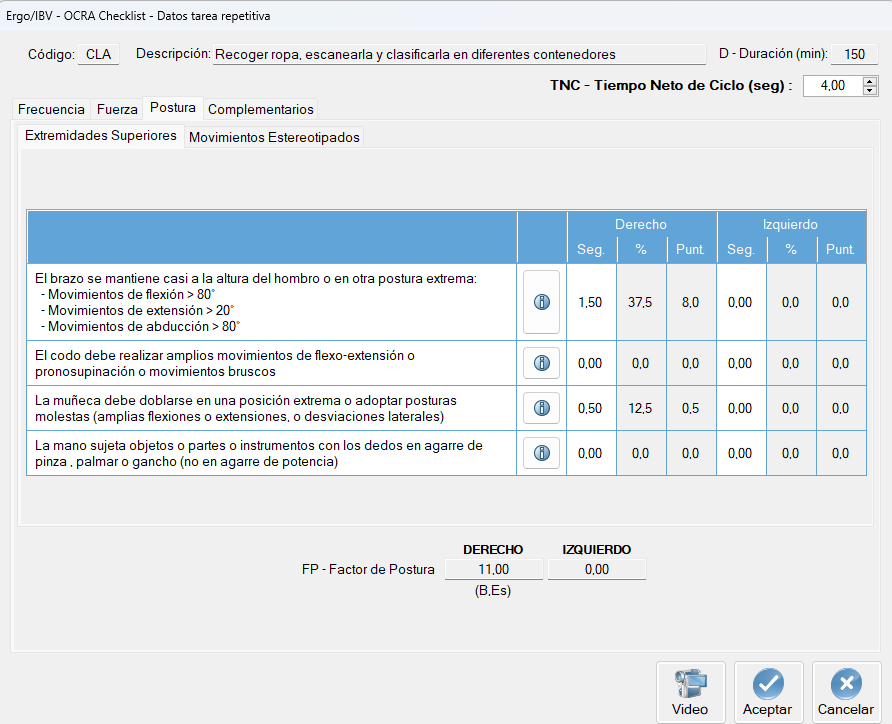Click the Video camera icon

click(x=690, y=685)
